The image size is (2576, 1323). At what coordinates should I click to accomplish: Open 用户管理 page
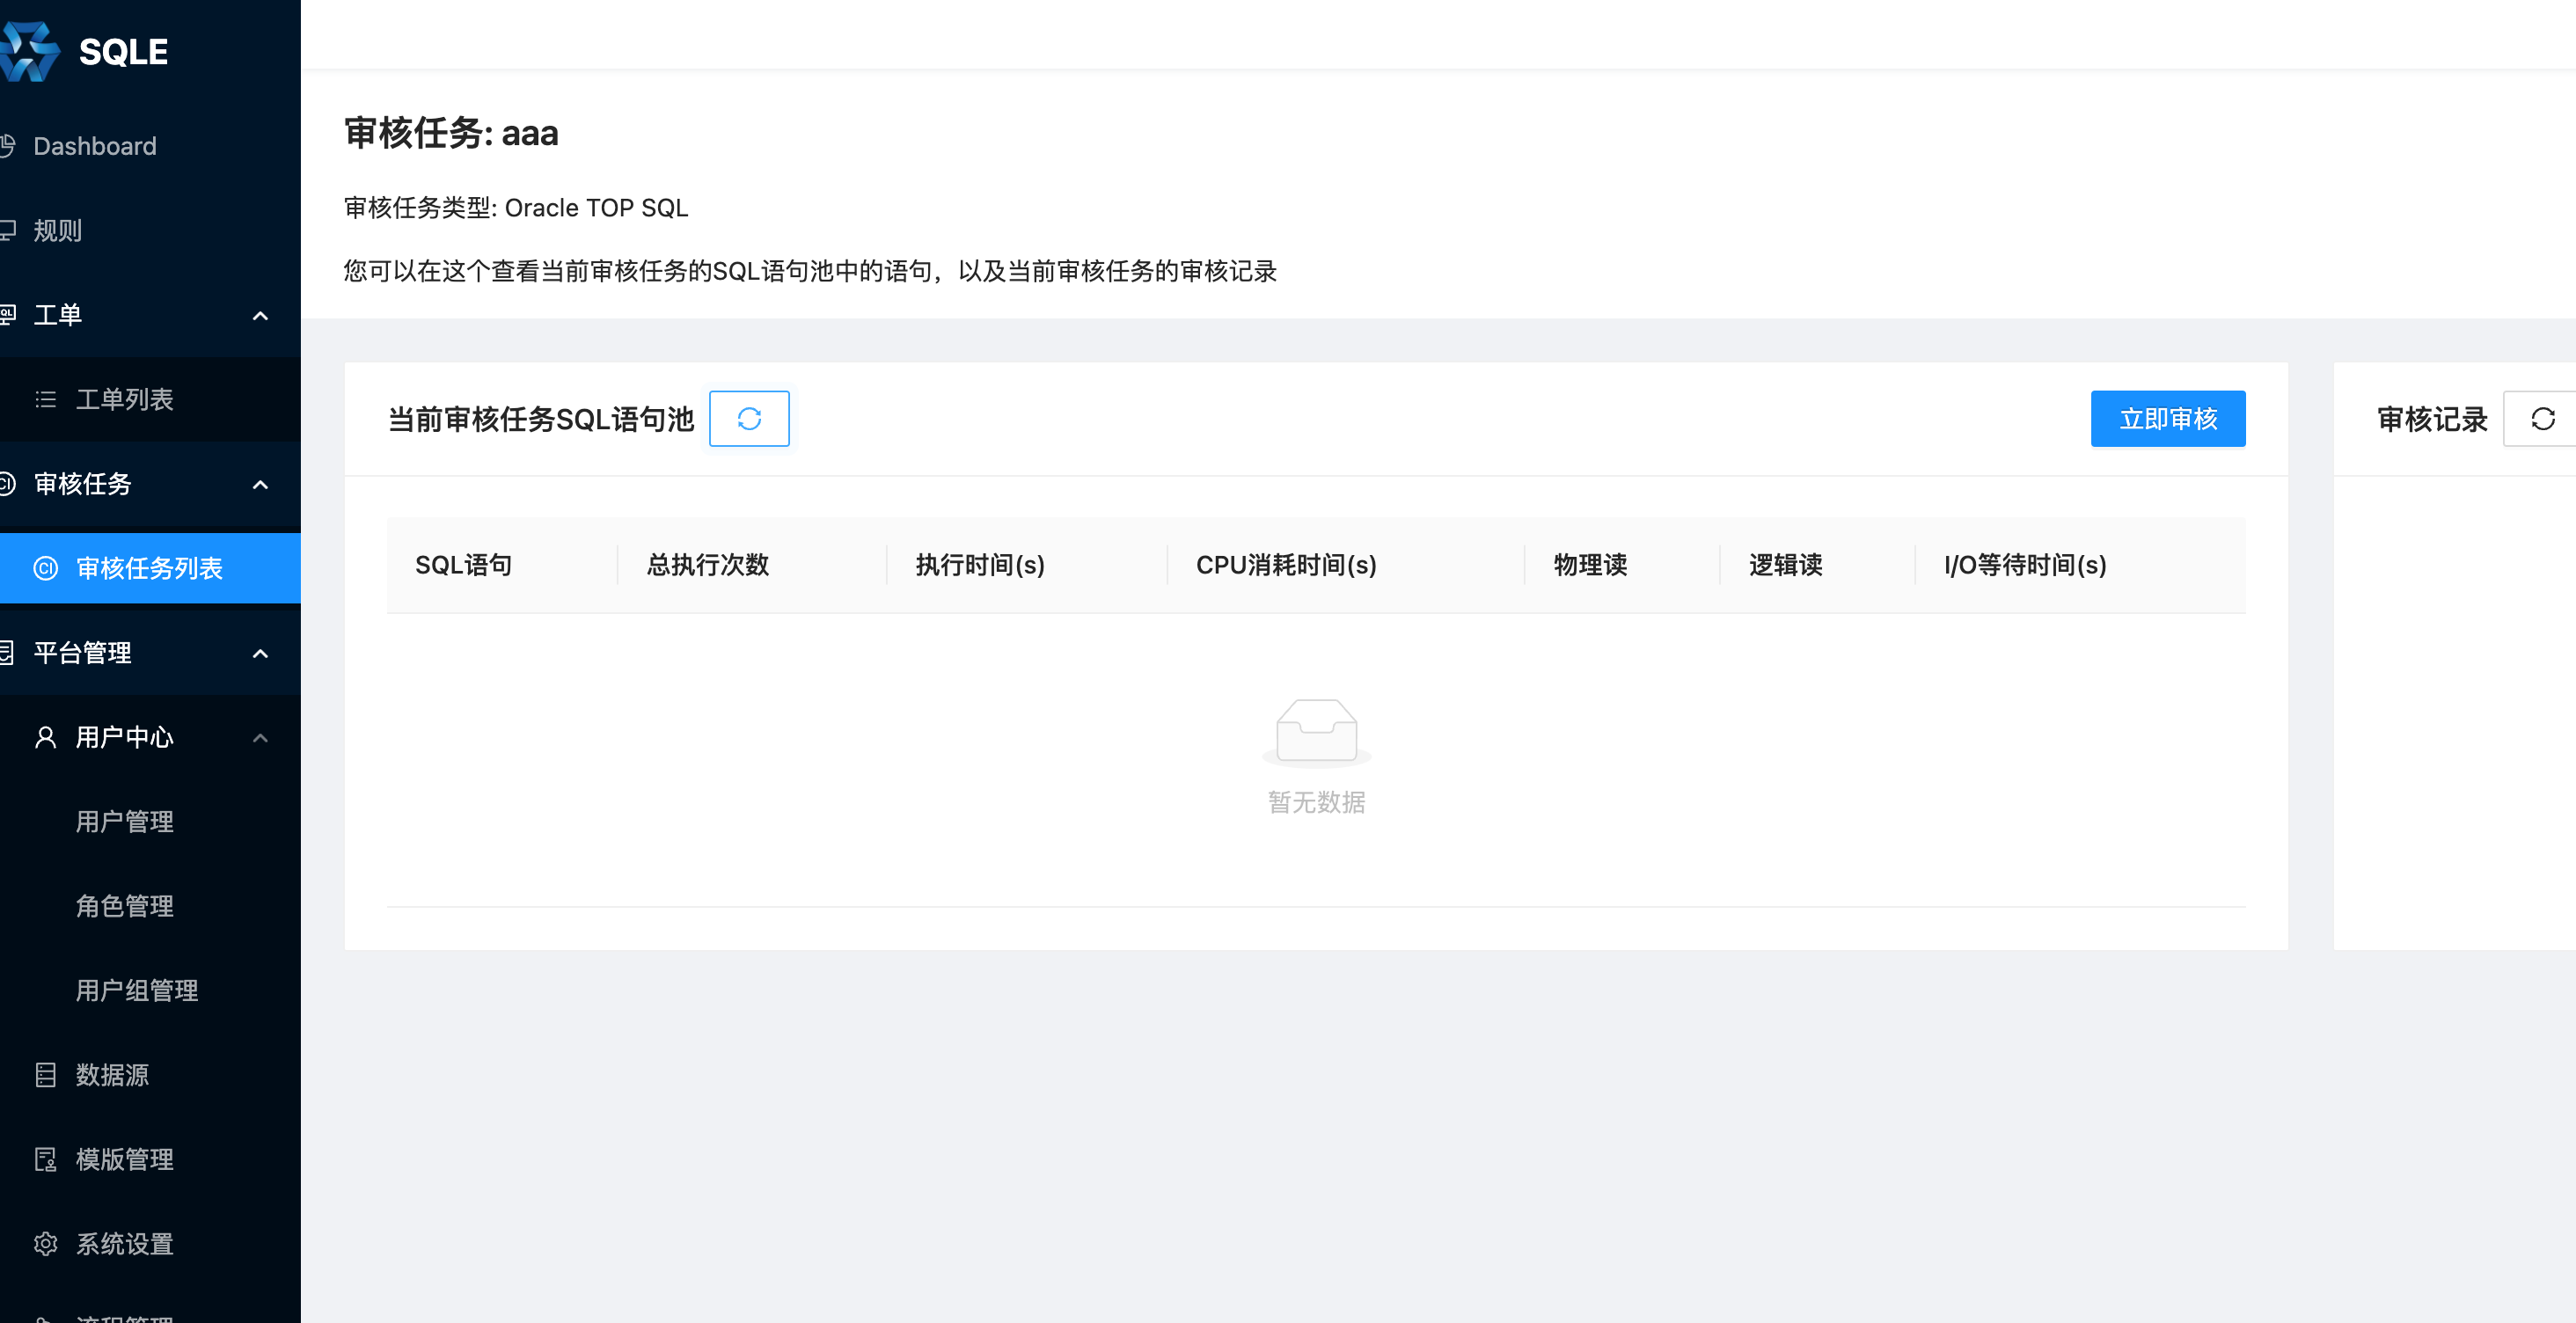pyautogui.click(x=124, y=821)
